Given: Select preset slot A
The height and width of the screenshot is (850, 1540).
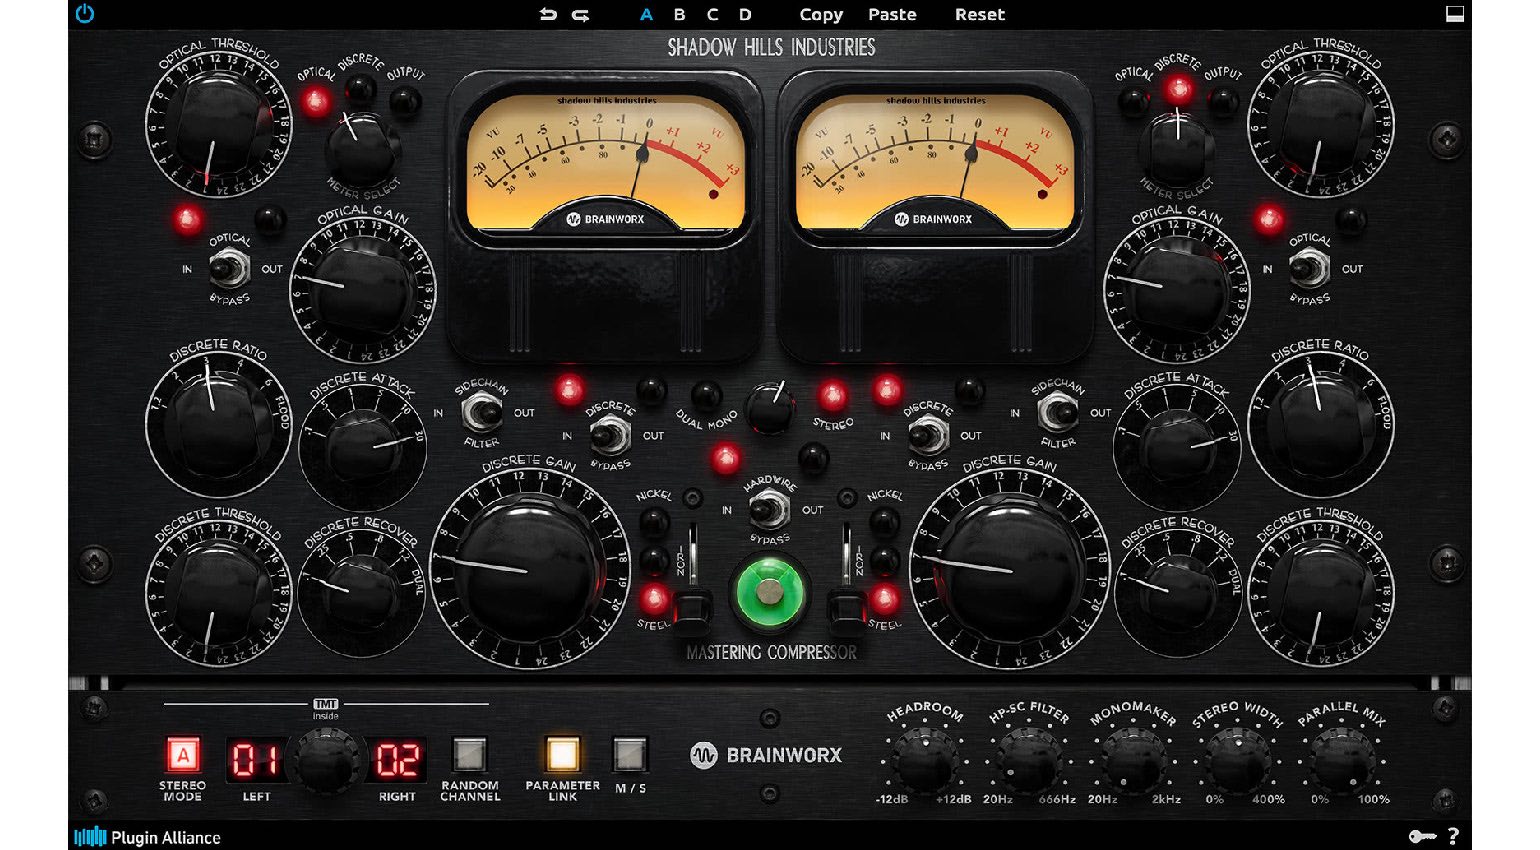Looking at the screenshot, I should (x=646, y=14).
